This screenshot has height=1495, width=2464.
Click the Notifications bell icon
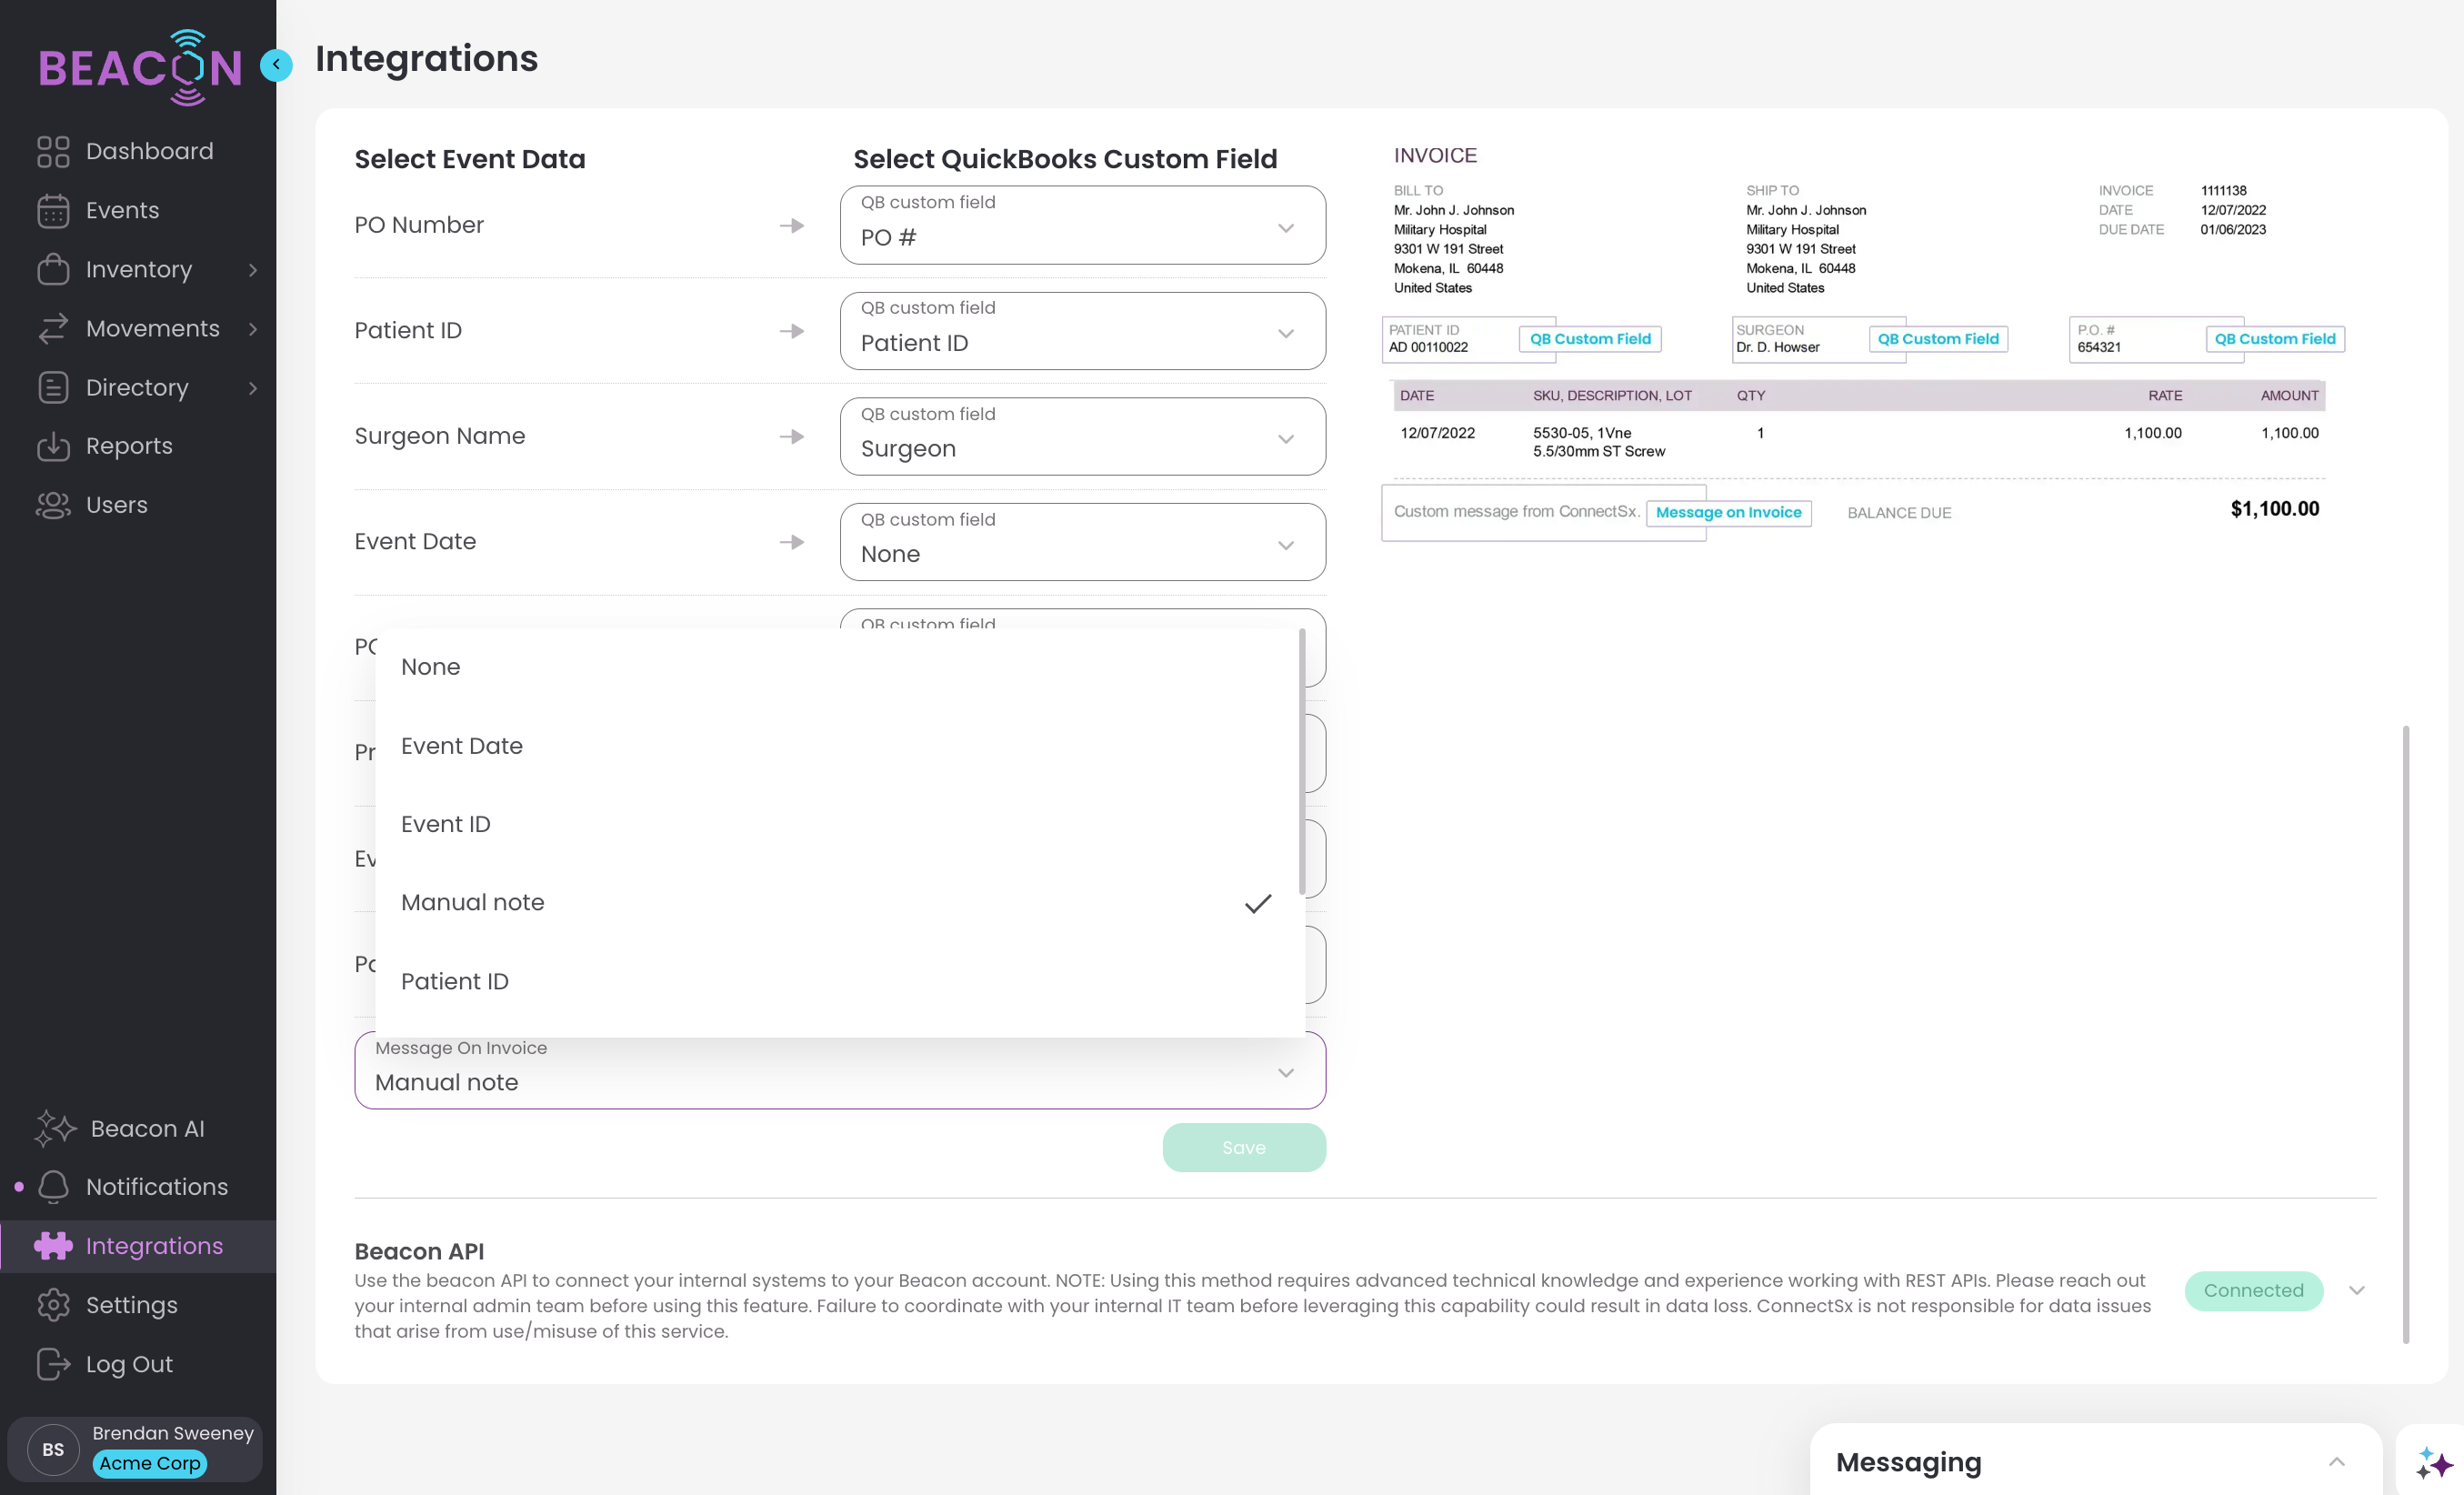click(53, 1187)
